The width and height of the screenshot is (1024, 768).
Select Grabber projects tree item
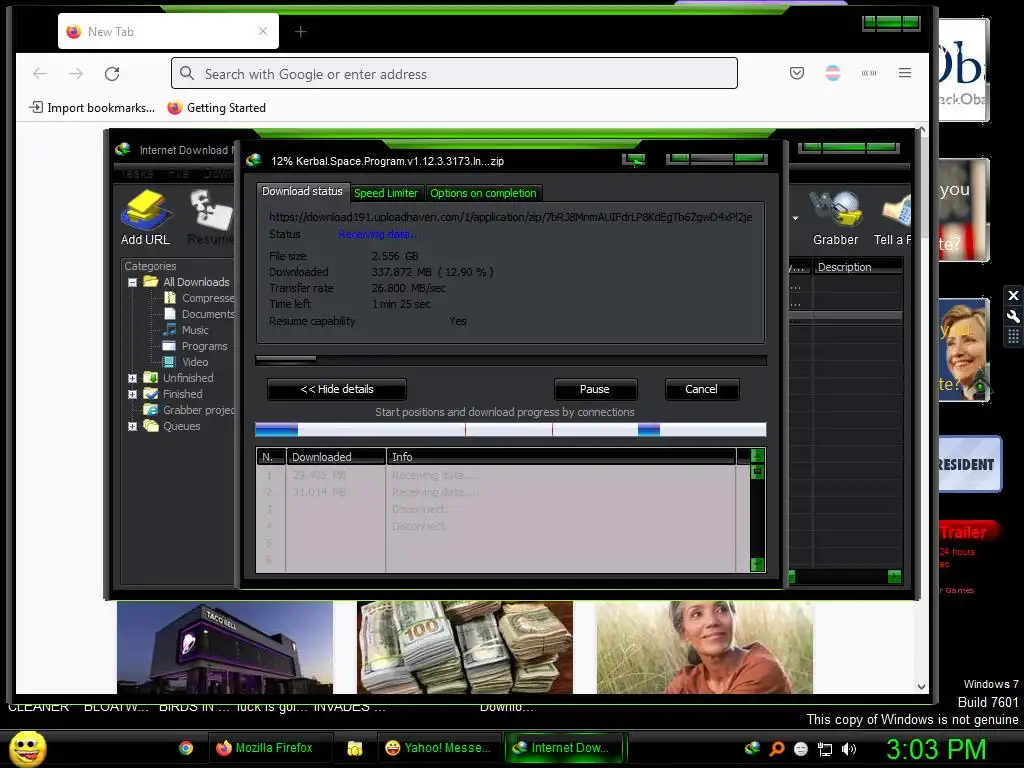coord(189,410)
